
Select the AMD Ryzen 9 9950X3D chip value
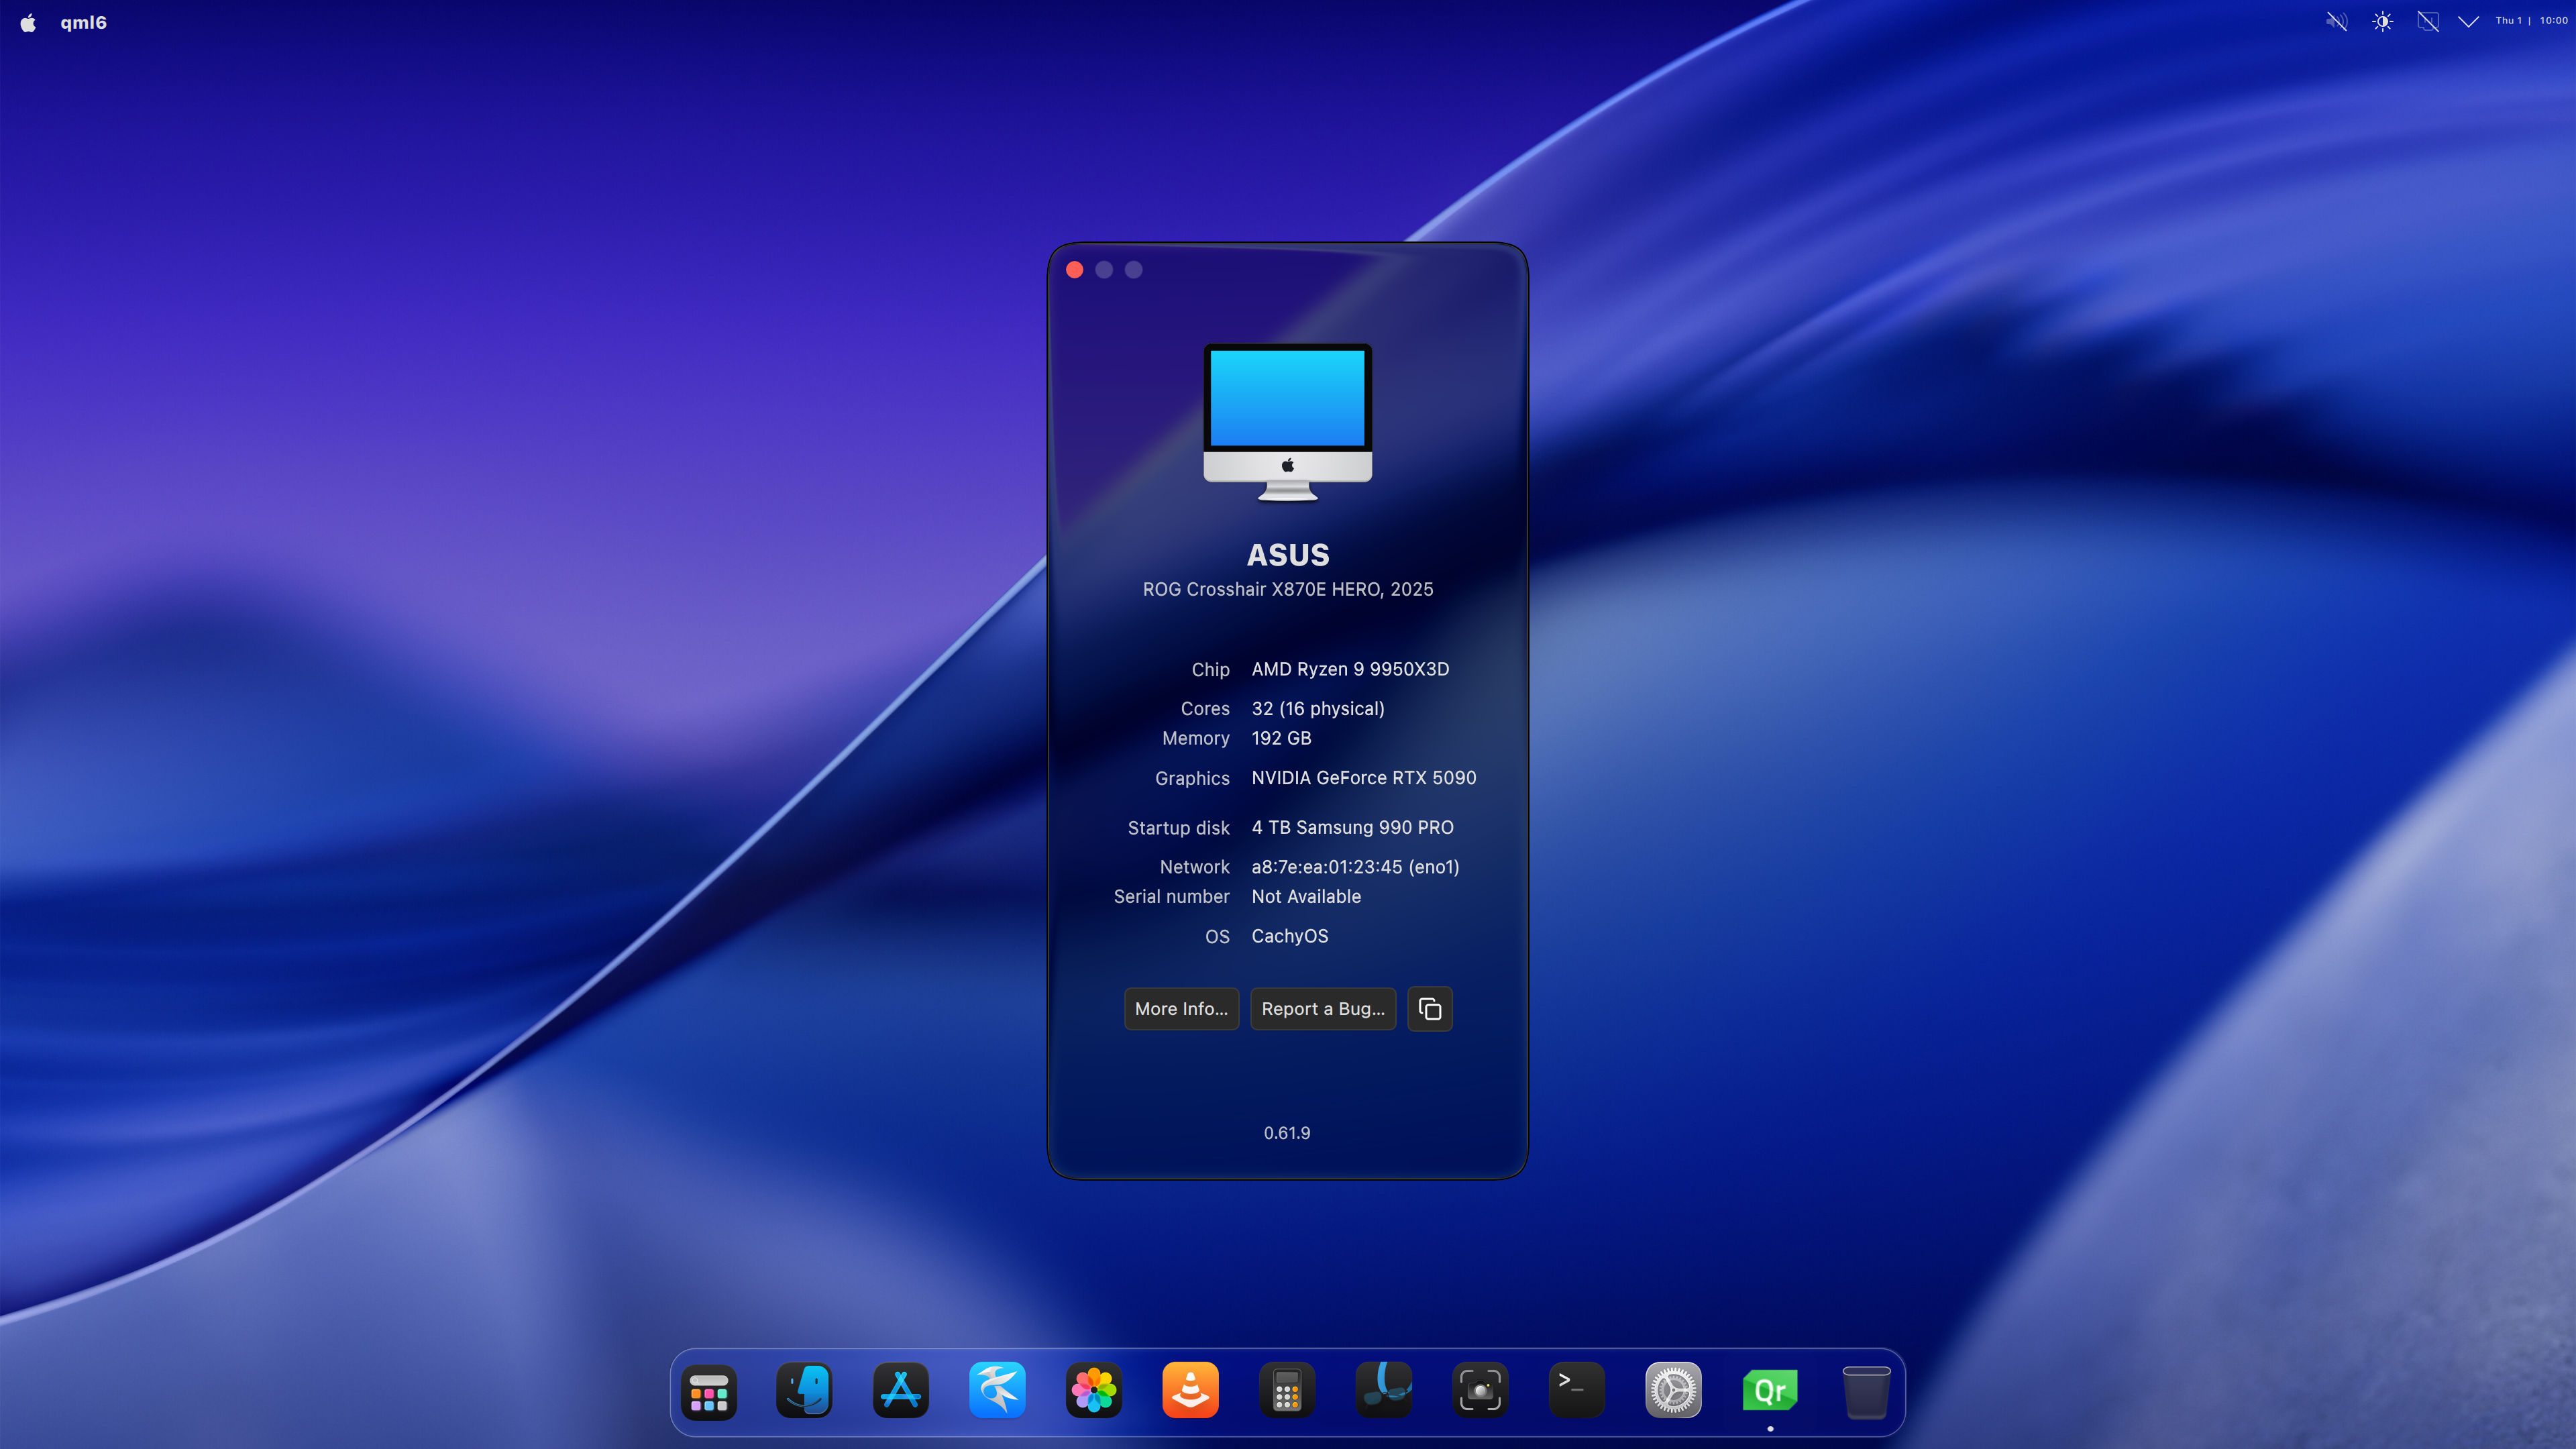point(1350,669)
